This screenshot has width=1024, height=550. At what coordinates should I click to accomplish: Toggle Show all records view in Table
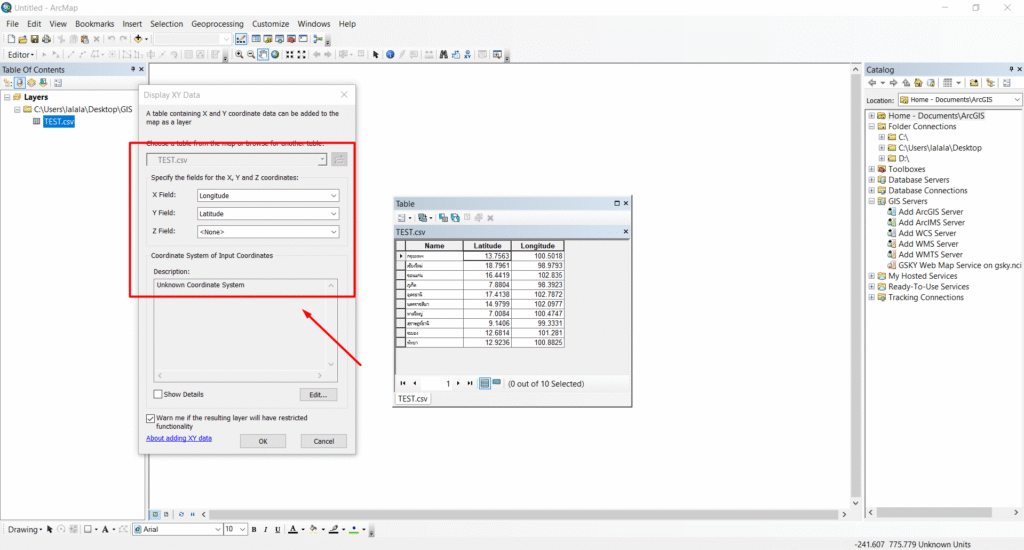point(485,383)
